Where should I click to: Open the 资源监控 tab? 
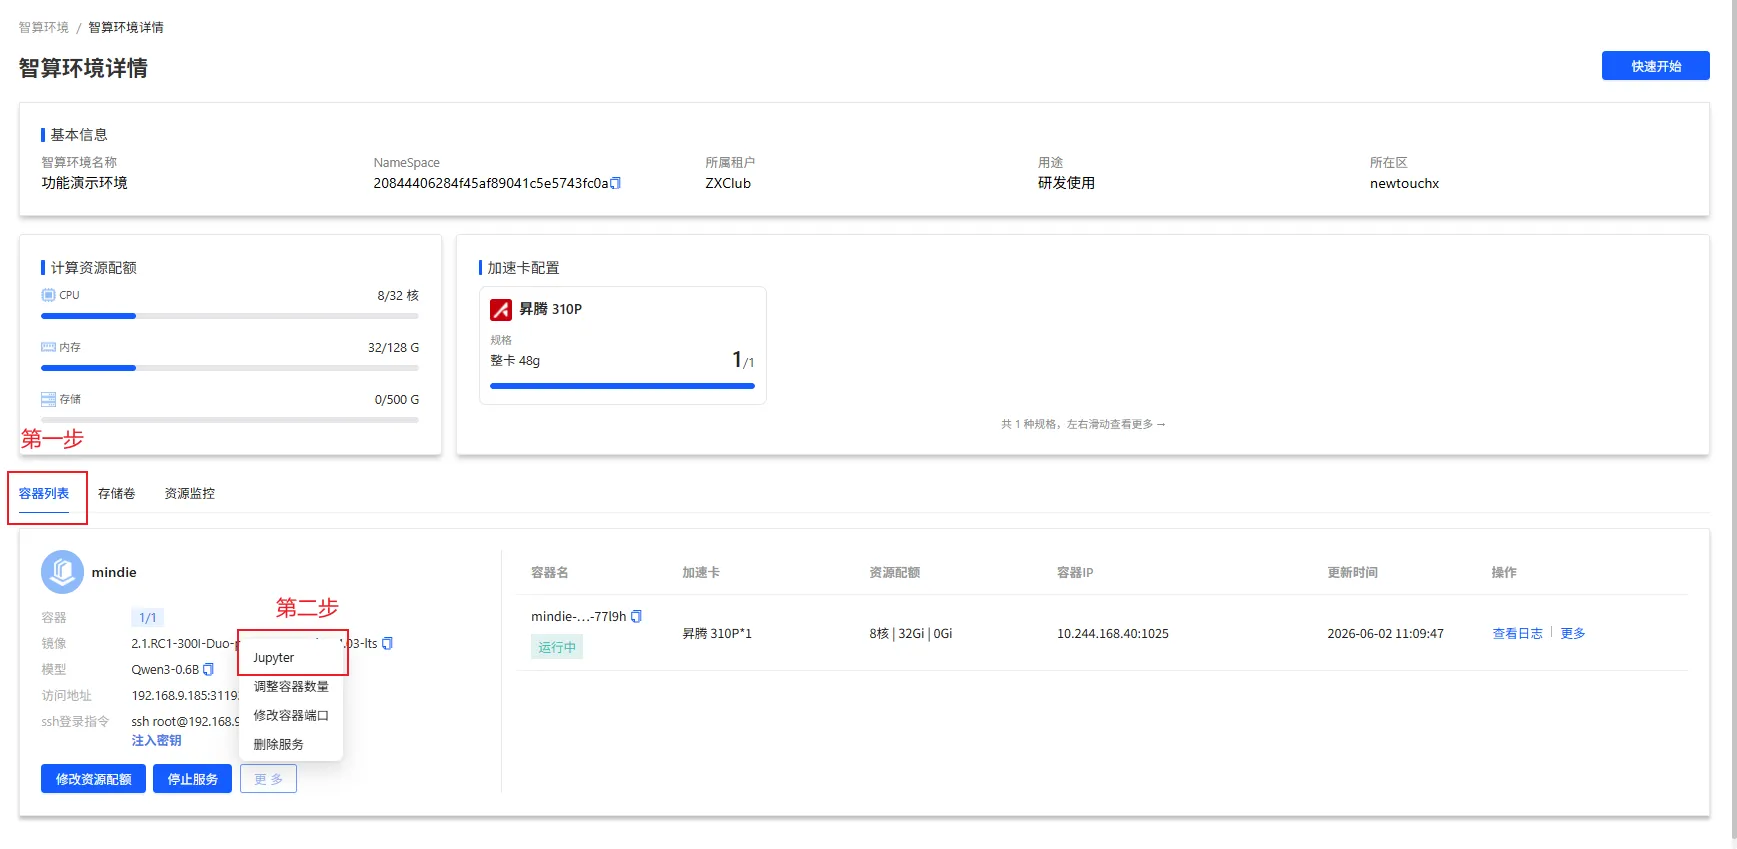click(x=189, y=493)
